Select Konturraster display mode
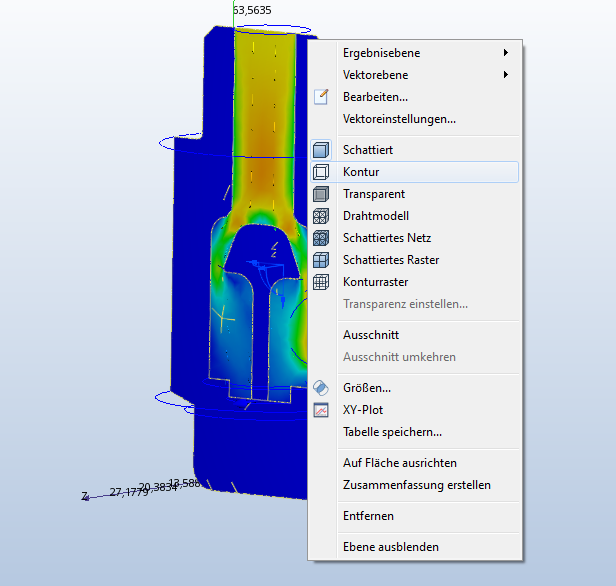Viewport: 616px width, 586px height. click(415, 282)
